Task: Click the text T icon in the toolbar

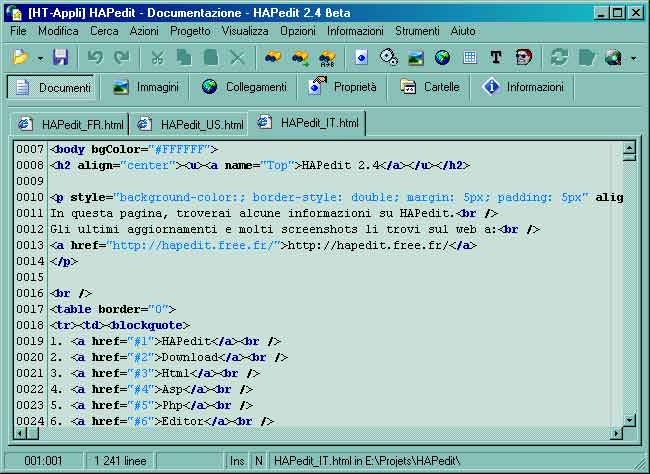Action: (x=496, y=57)
